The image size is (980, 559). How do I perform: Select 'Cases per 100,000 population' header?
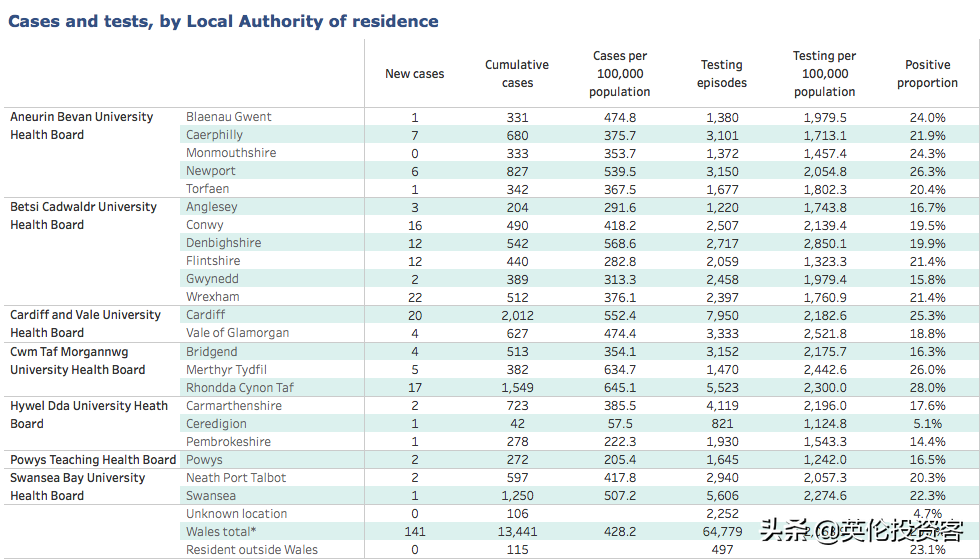coord(619,74)
